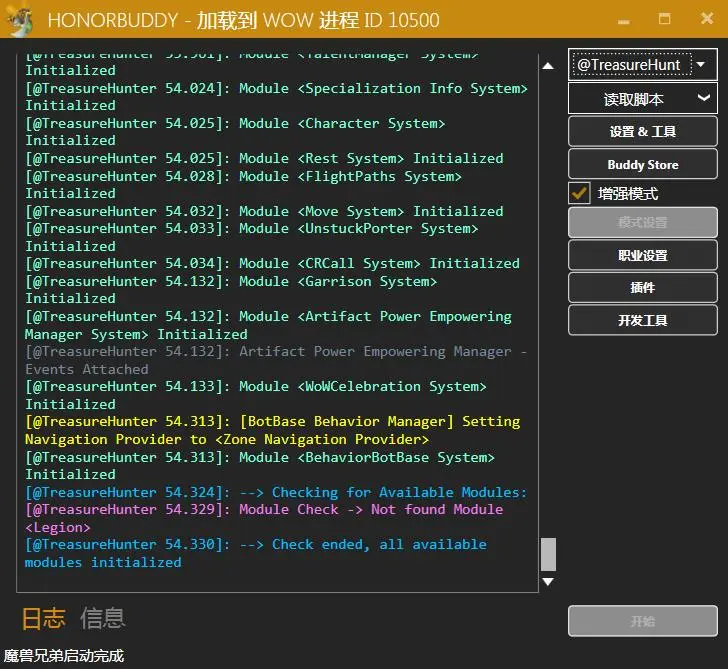Click the log scrollbar thumb
This screenshot has width=728, height=669.
[548, 554]
